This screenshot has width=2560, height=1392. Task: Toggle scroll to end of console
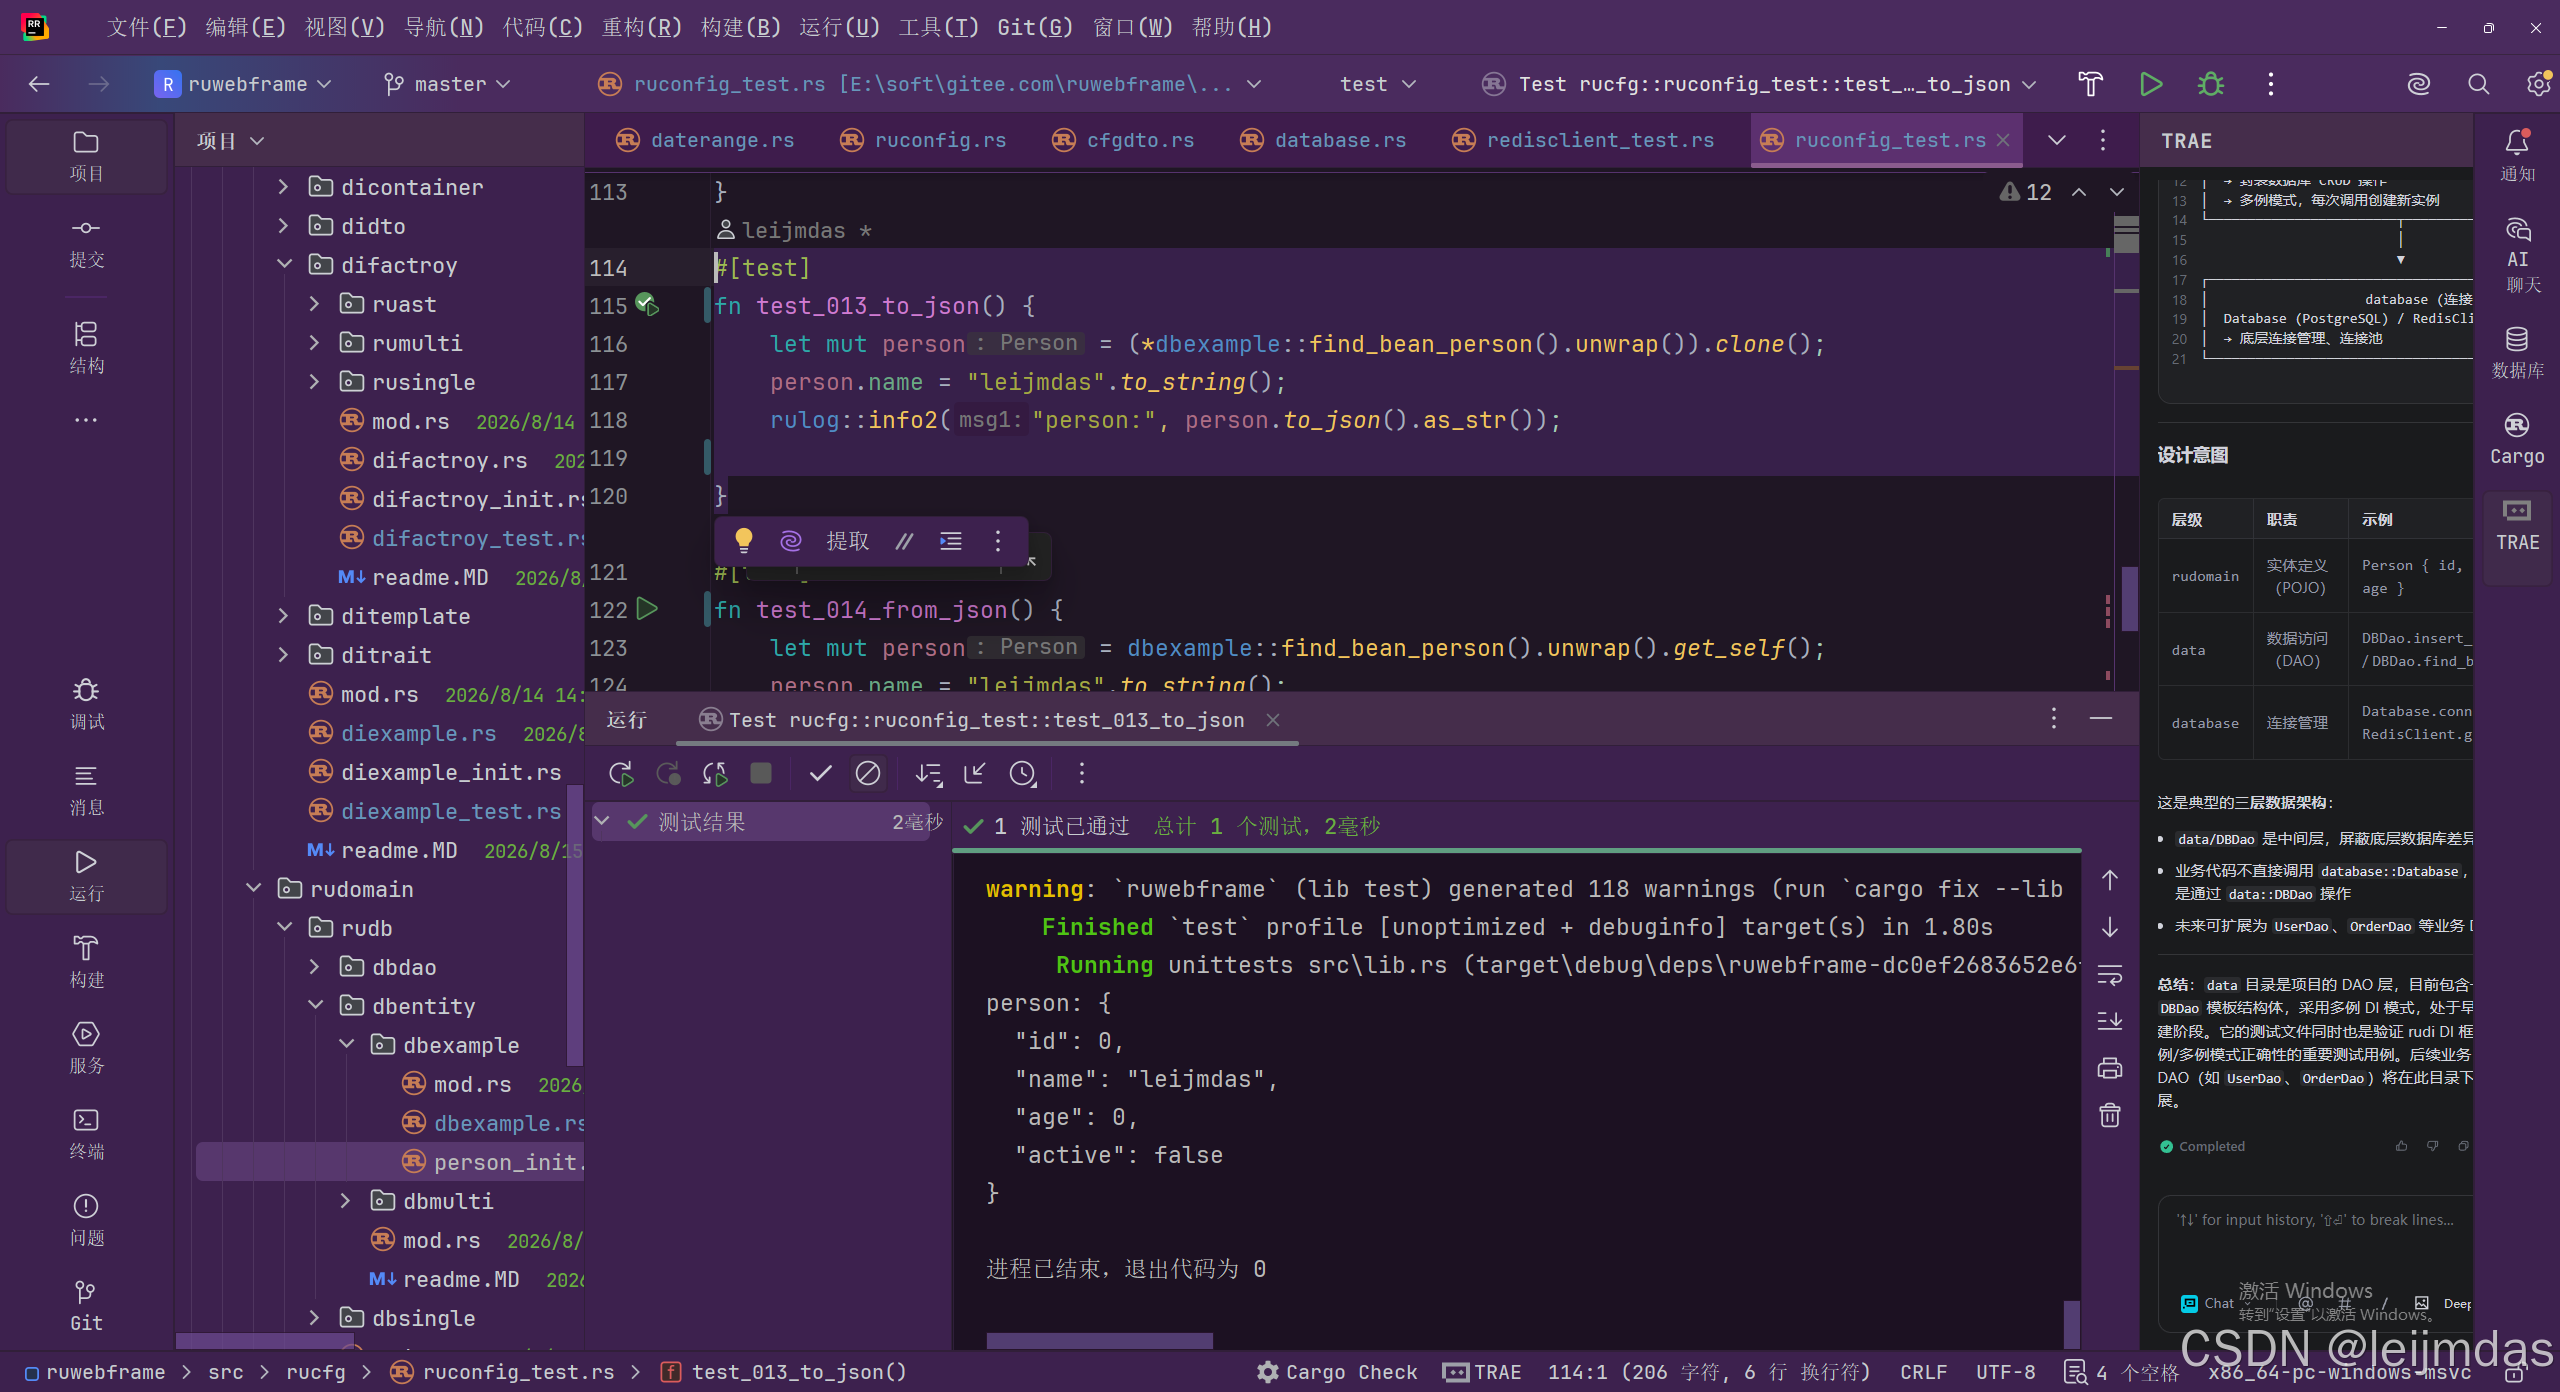point(2110,1021)
